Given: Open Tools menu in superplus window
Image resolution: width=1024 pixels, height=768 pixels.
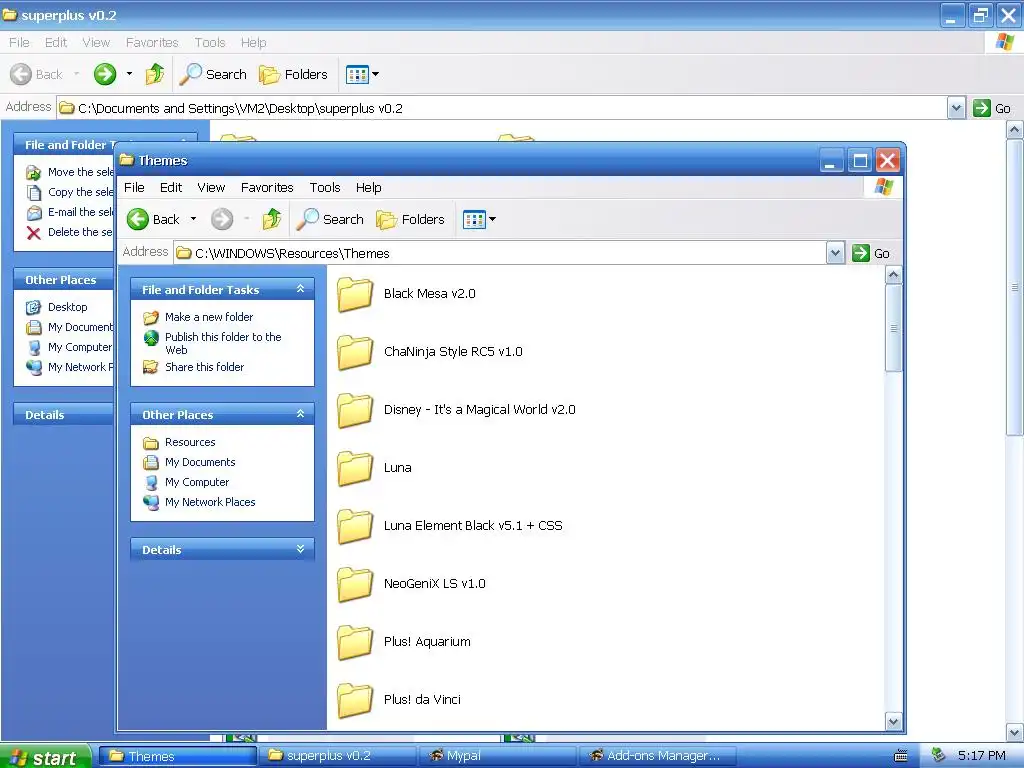Looking at the screenshot, I should 210,43.
